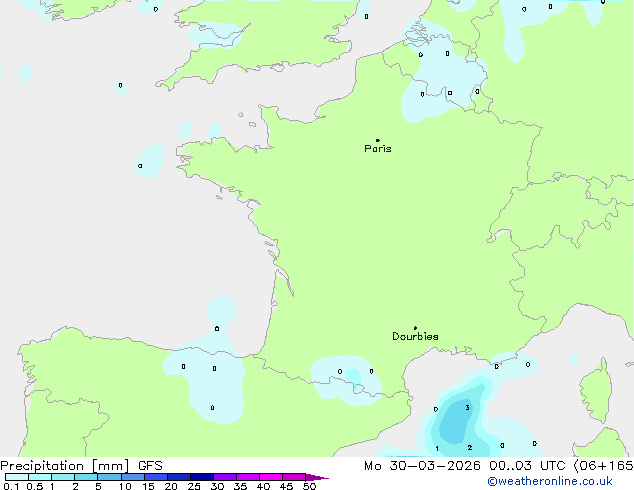
Task: Click the contour value 1 in the Mediterranean
Action: tap(437, 448)
